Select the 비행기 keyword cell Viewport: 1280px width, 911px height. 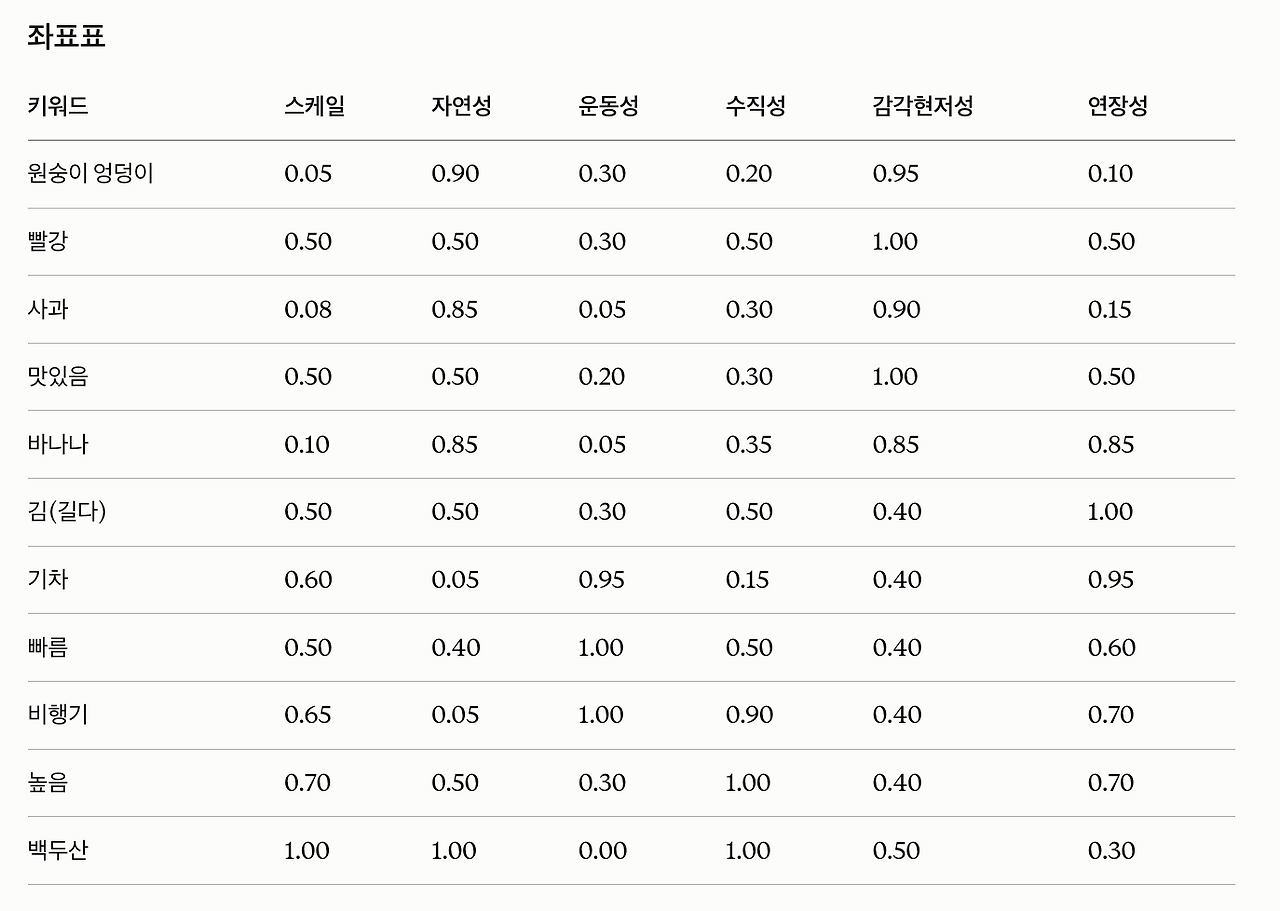click(58, 715)
